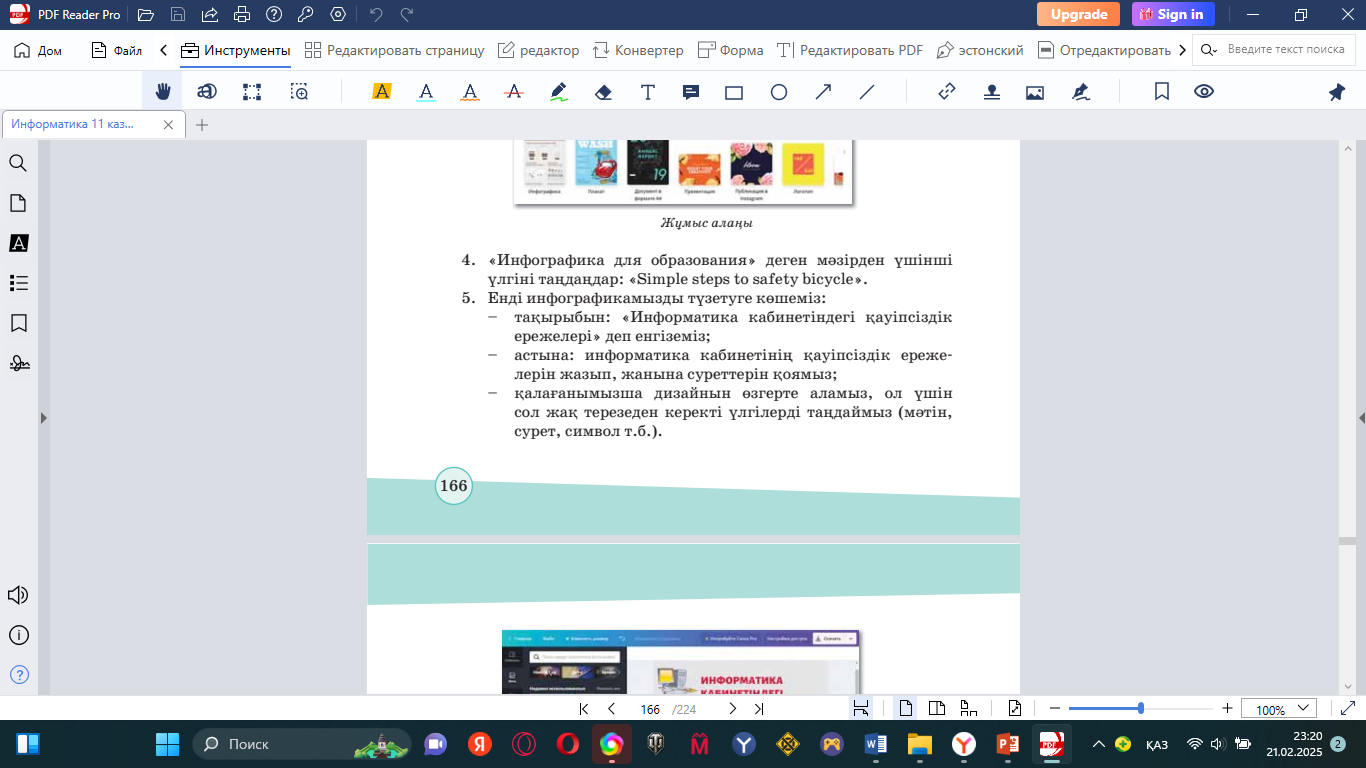Insert a comment note annotation
This screenshot has height=768, width=1366.
pyautogui.click(x=690, y=92)
